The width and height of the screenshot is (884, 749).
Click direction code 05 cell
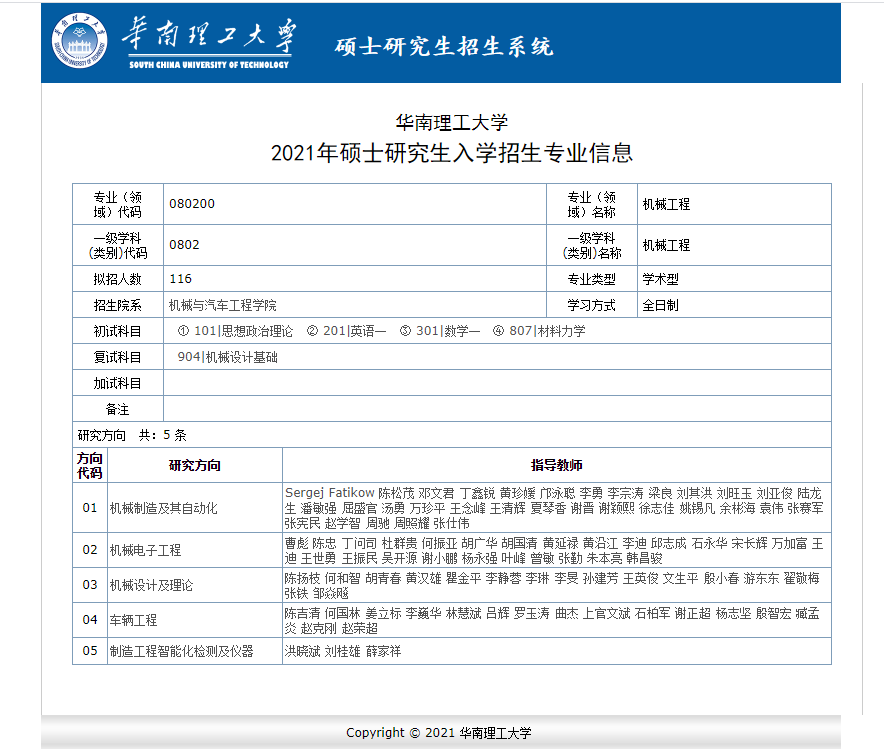[90, 652]
